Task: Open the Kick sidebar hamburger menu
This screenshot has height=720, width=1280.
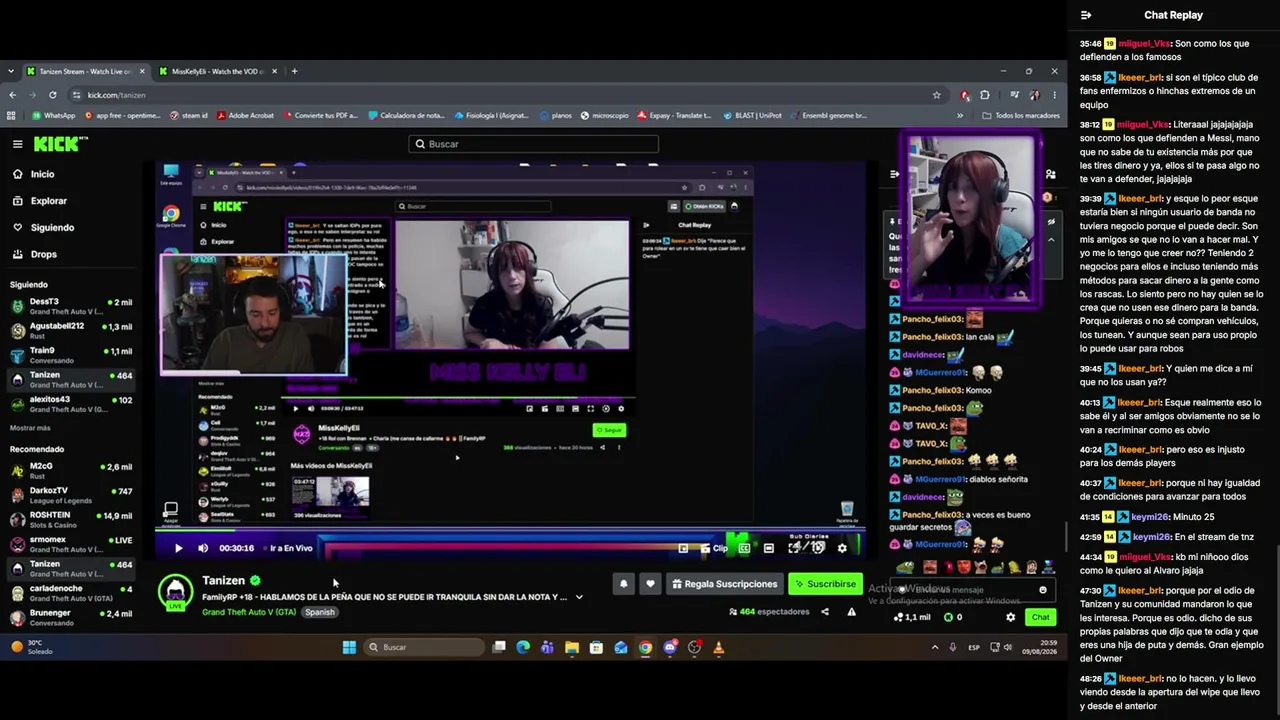Action: click(17, 144)
